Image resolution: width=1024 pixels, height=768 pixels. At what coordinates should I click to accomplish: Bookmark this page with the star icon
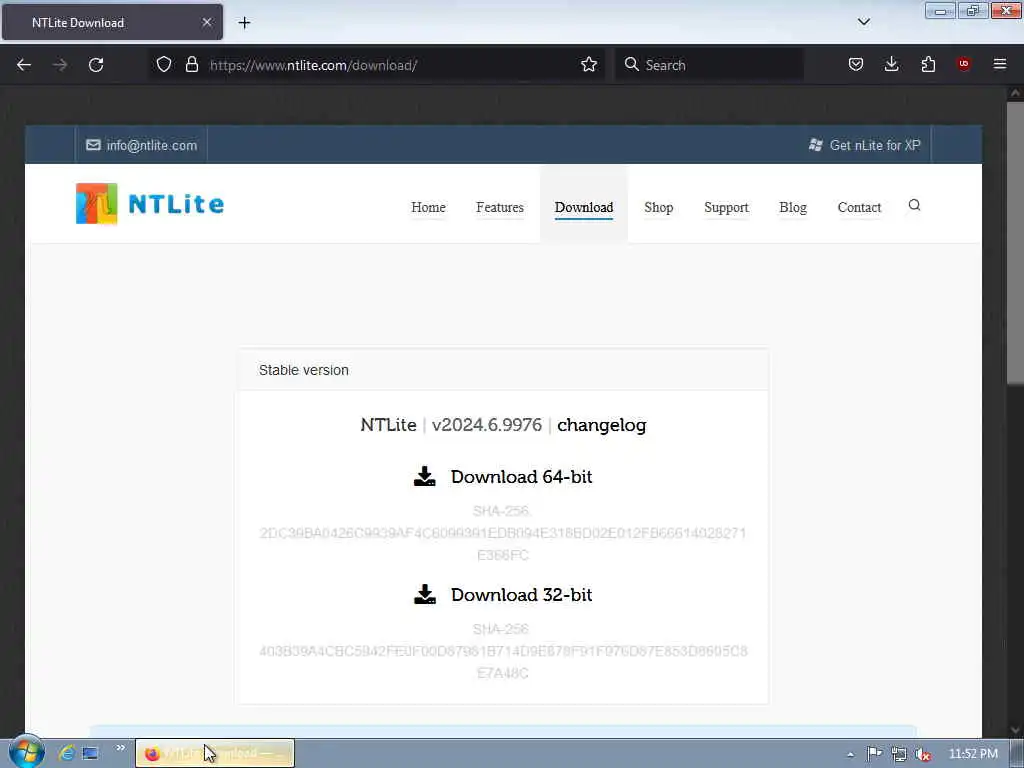tap(588, 64)
